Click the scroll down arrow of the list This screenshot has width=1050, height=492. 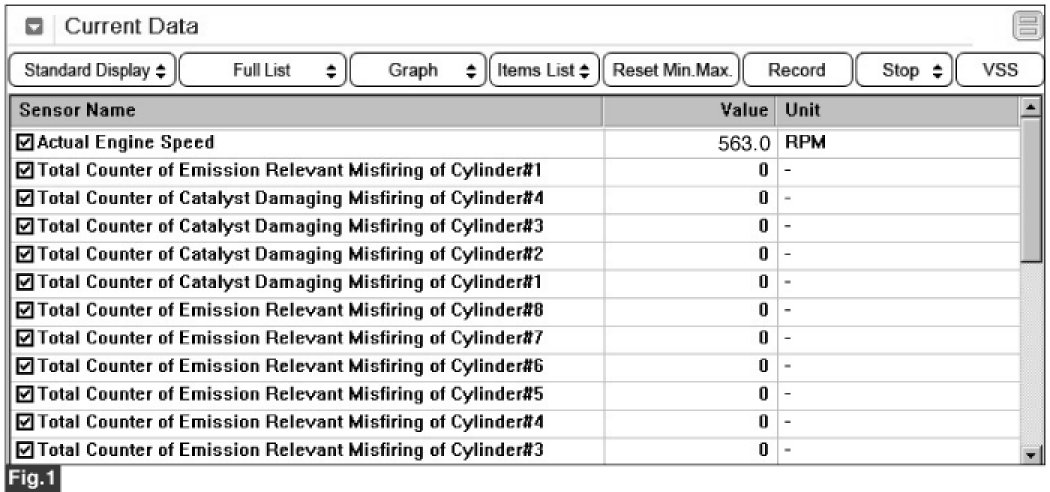pos(1029,455)
